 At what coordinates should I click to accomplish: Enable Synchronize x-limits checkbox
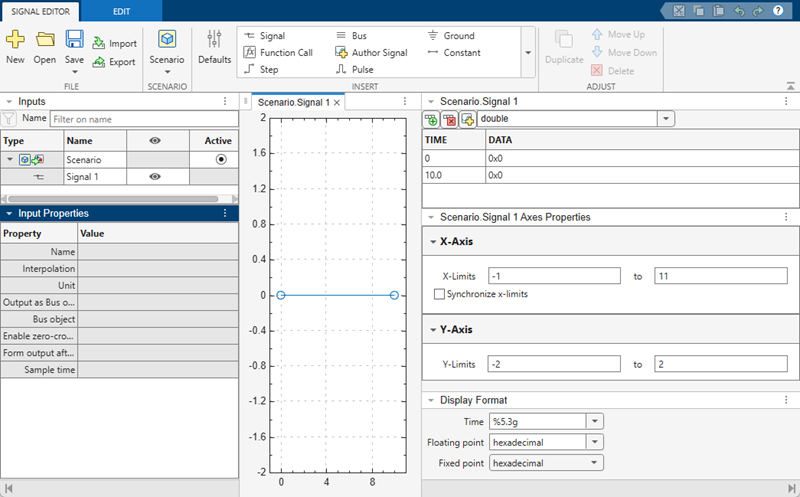pos(440,294)
